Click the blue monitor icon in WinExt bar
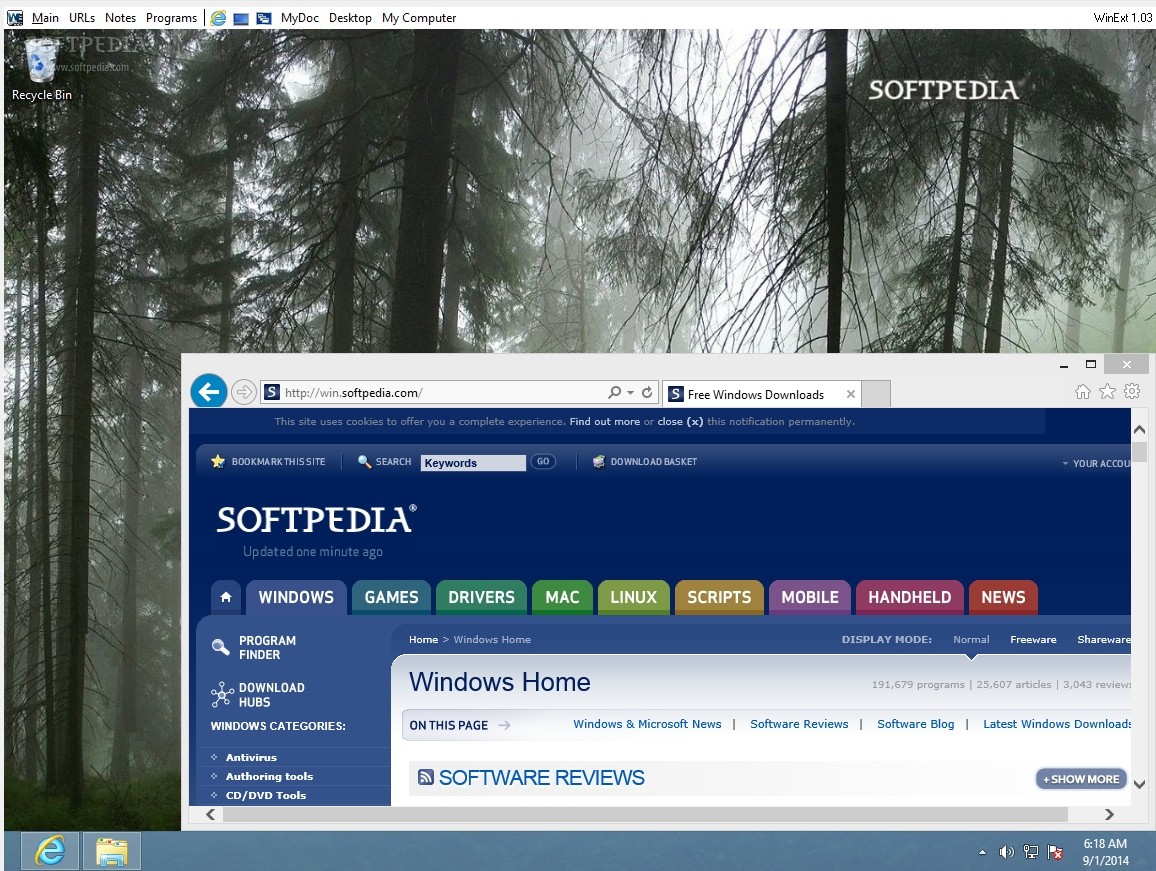Viewport: 1156px width, 871px height. (241, 18)
